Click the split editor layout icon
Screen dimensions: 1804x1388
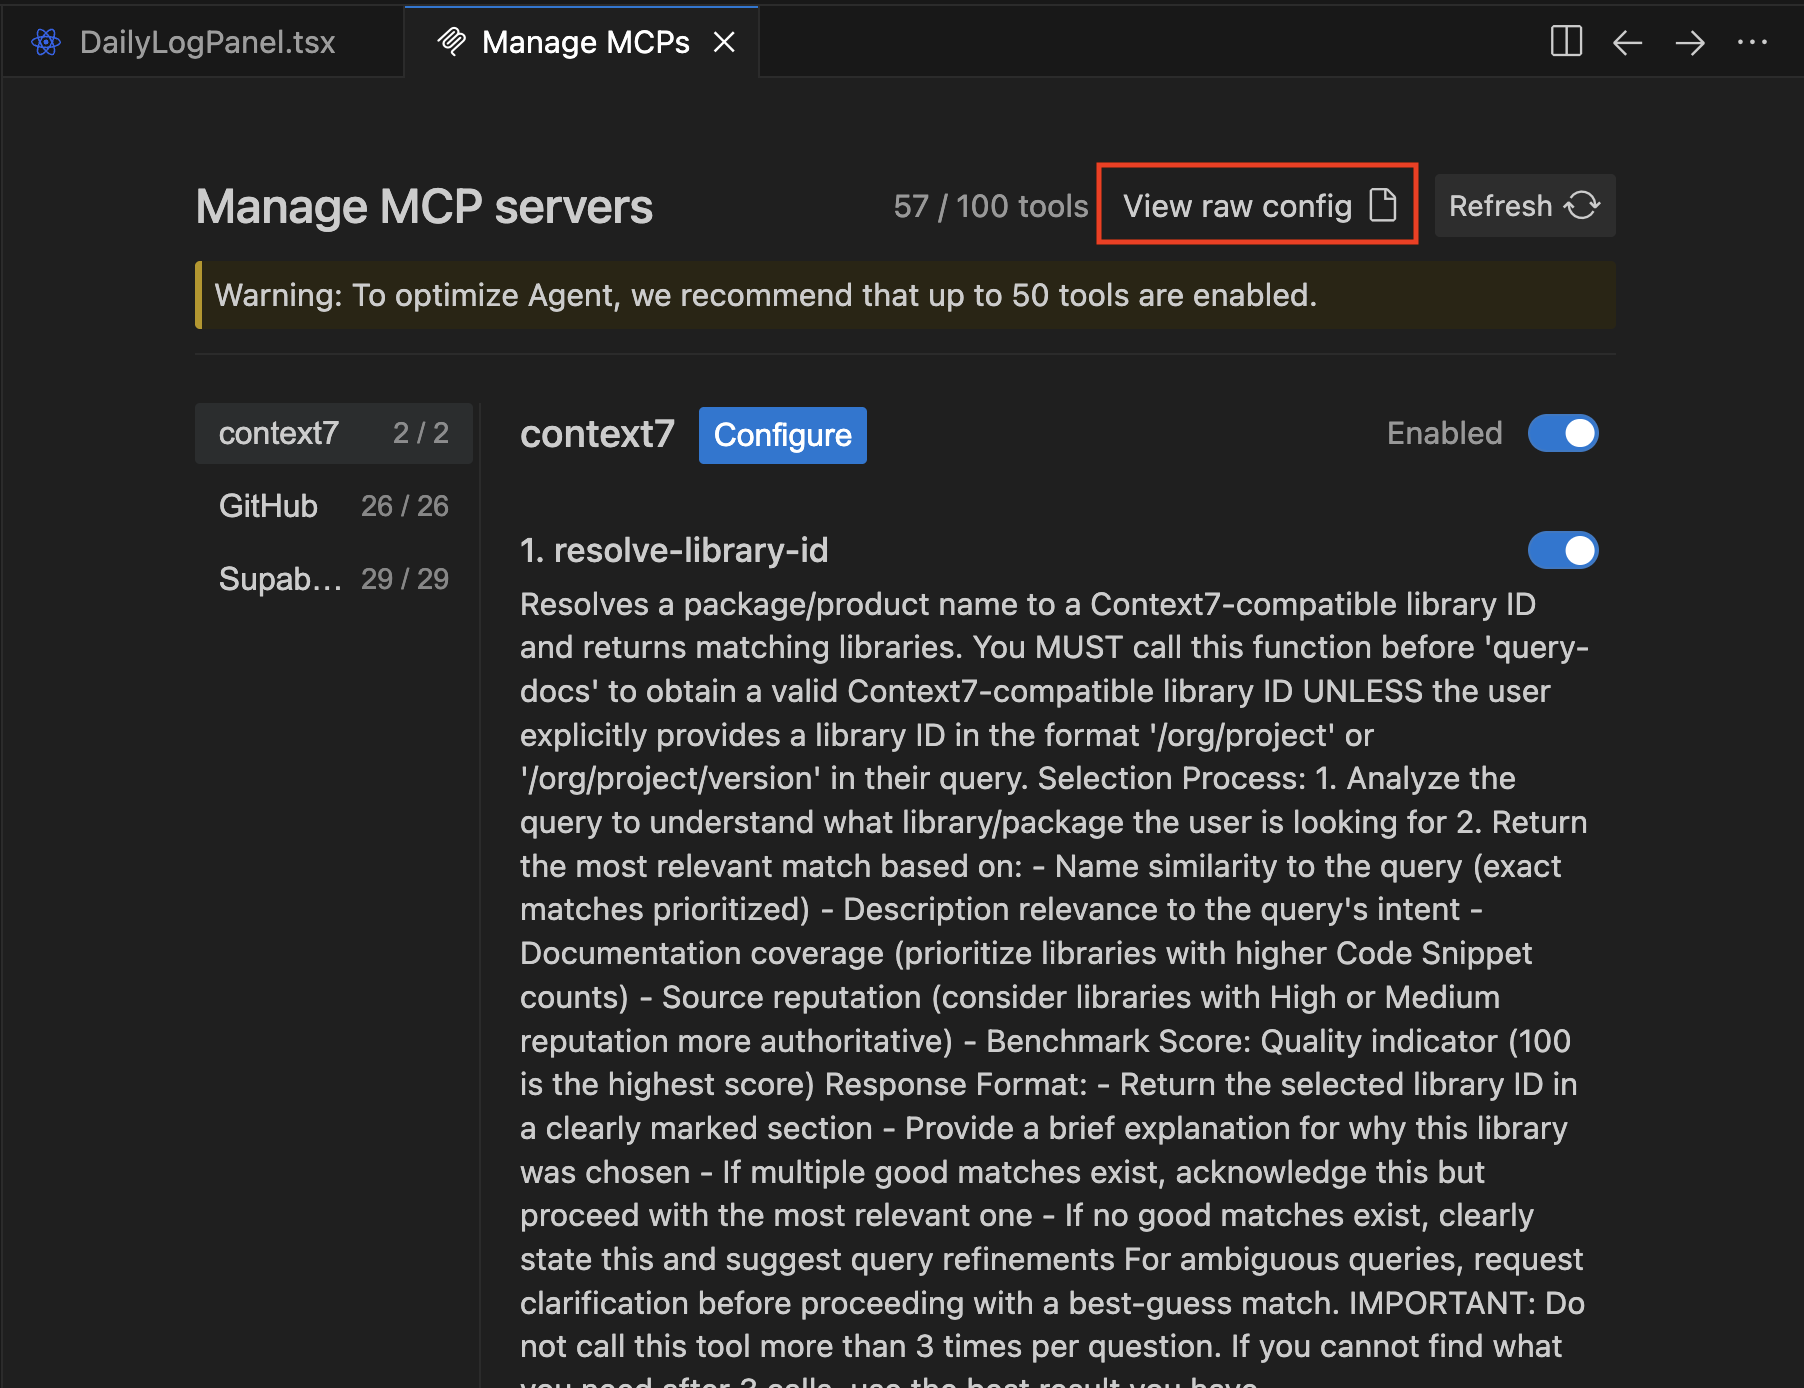pyautogui.click(x=1566, y=42)
